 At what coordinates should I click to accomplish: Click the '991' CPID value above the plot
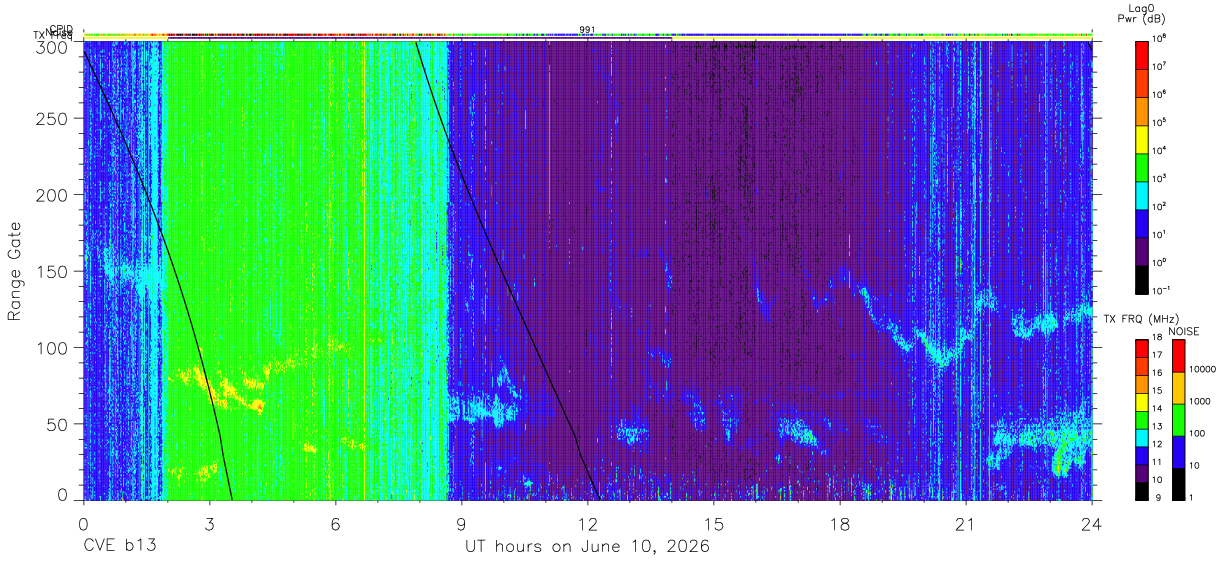[x=587, y=29]
